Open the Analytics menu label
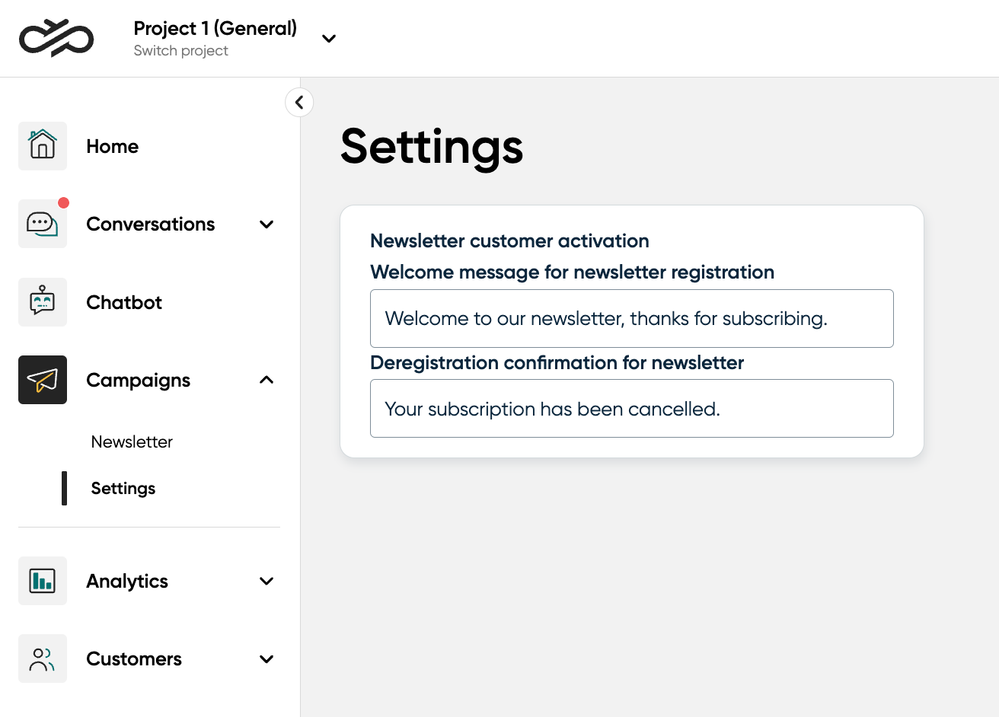Viewport: 999px width, 717px height. [x=127, y=581]
